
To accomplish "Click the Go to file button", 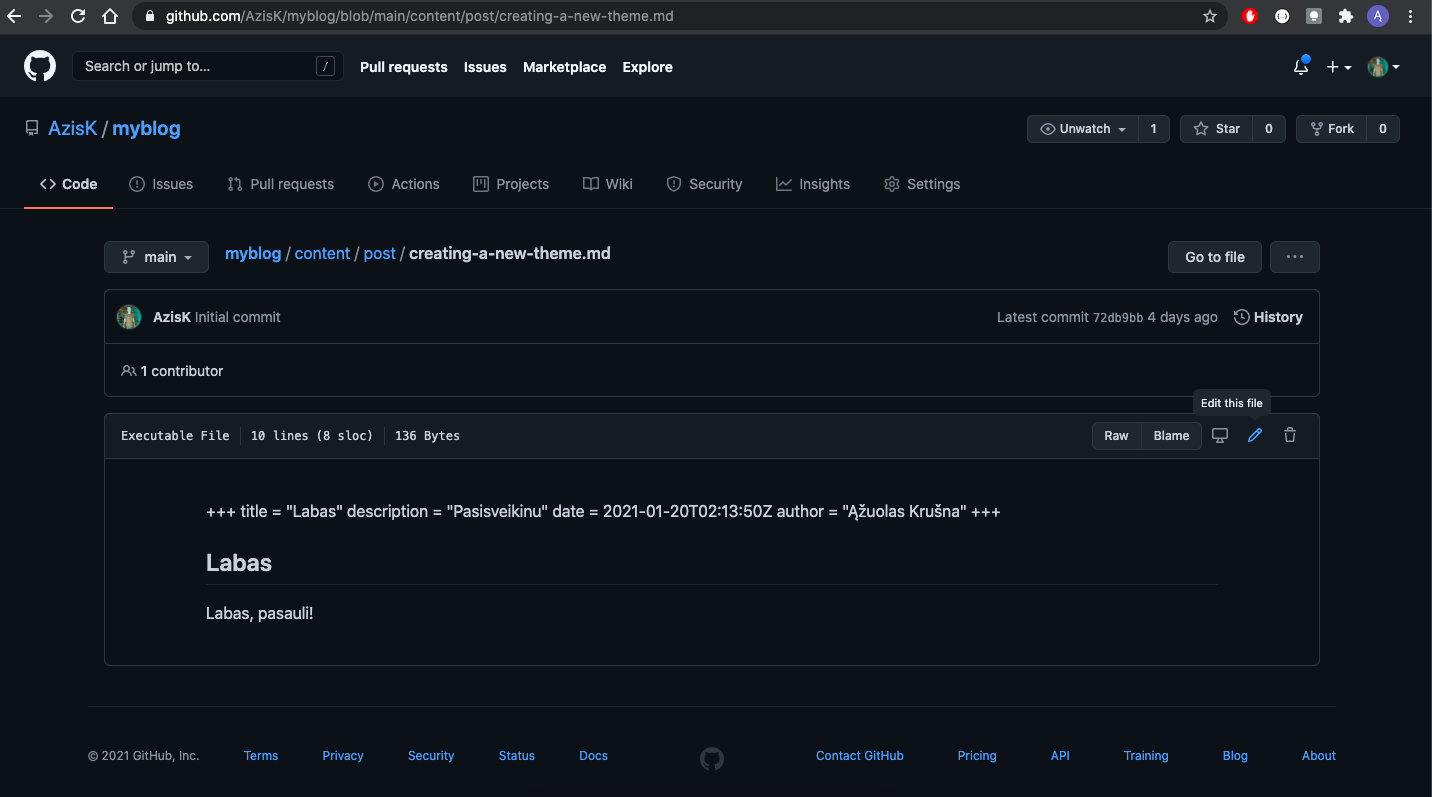I will 1215,257.
